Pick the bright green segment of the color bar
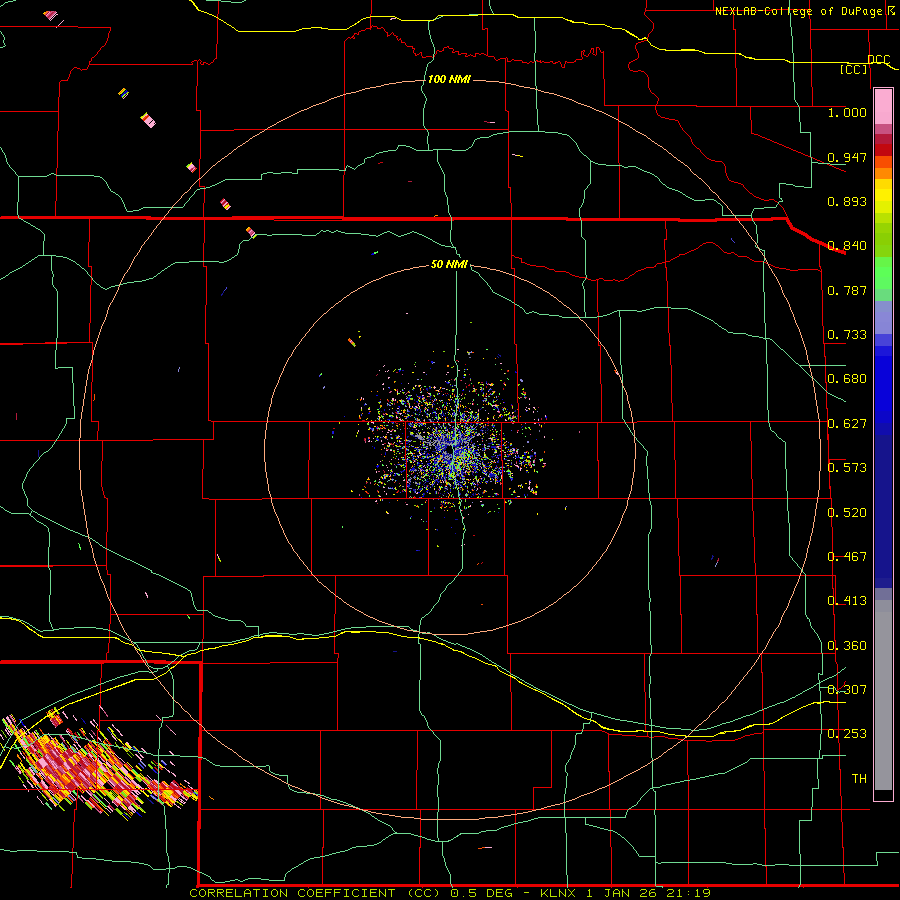Screen dimensions: 900x900 (x=883, y=273)
